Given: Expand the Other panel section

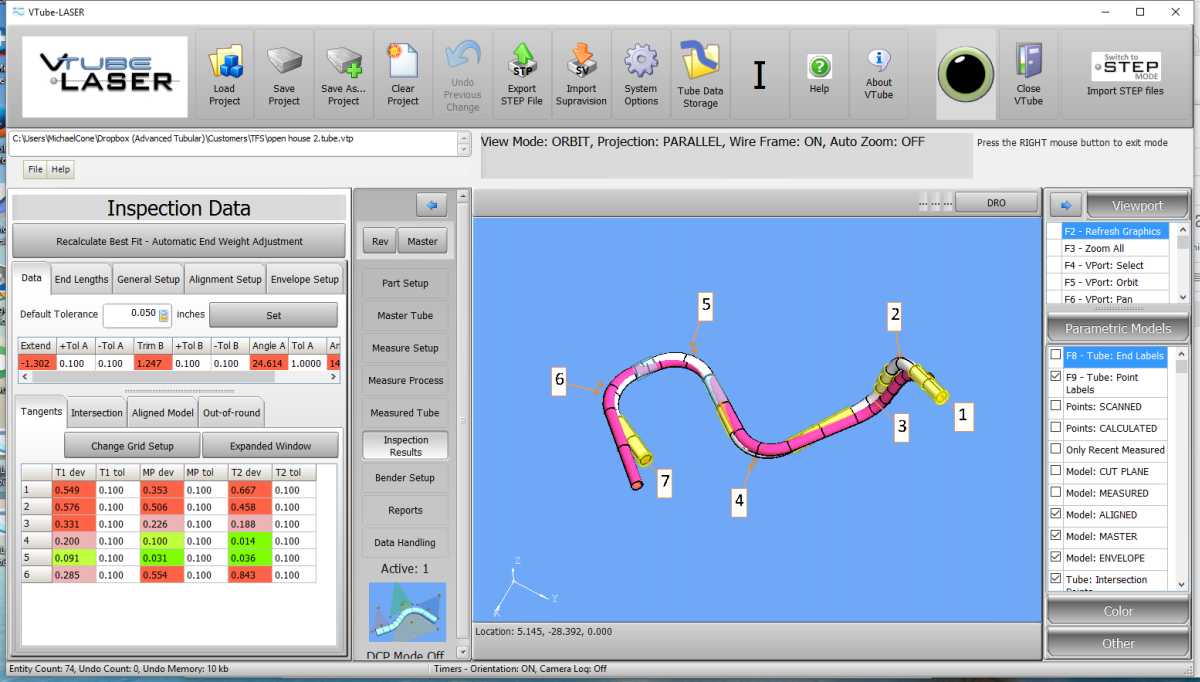Looking at the screenshot, I should coord(1117,643).
